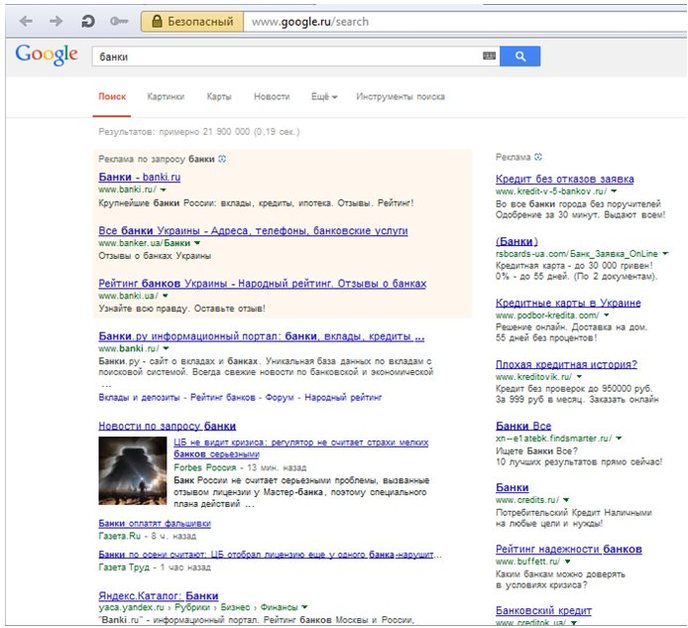Click Газета.Ru source text
Screen dimensions: 688x628
point(119,536)
